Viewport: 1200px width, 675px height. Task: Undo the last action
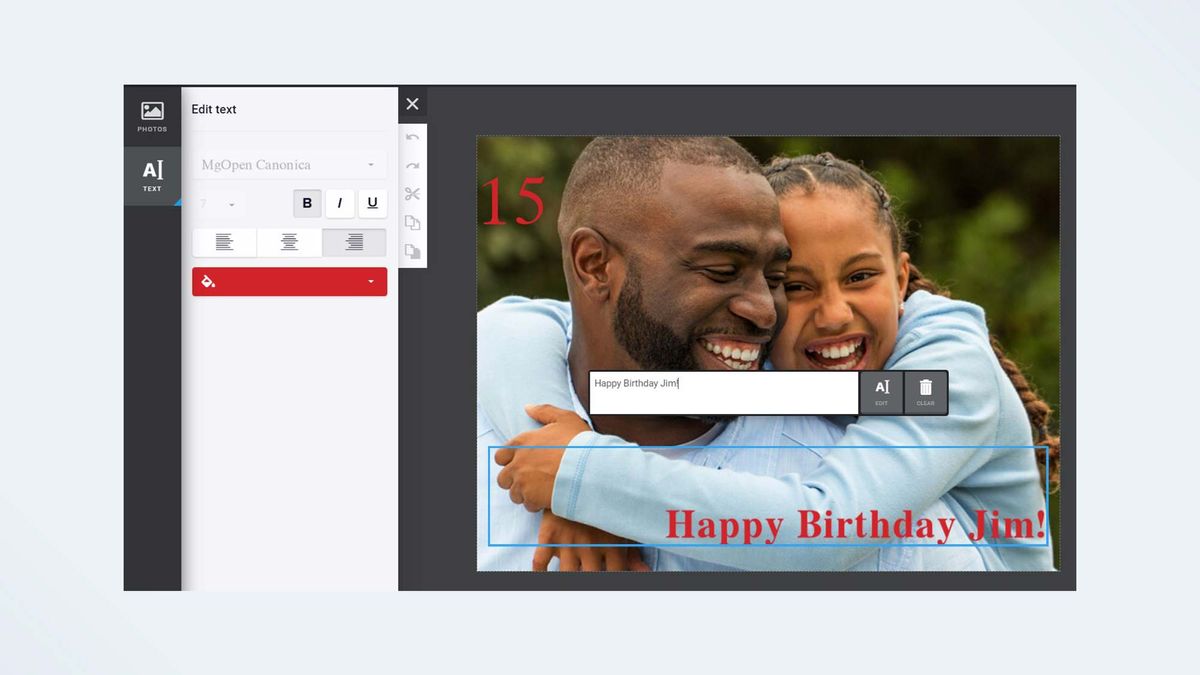point(412,138)
